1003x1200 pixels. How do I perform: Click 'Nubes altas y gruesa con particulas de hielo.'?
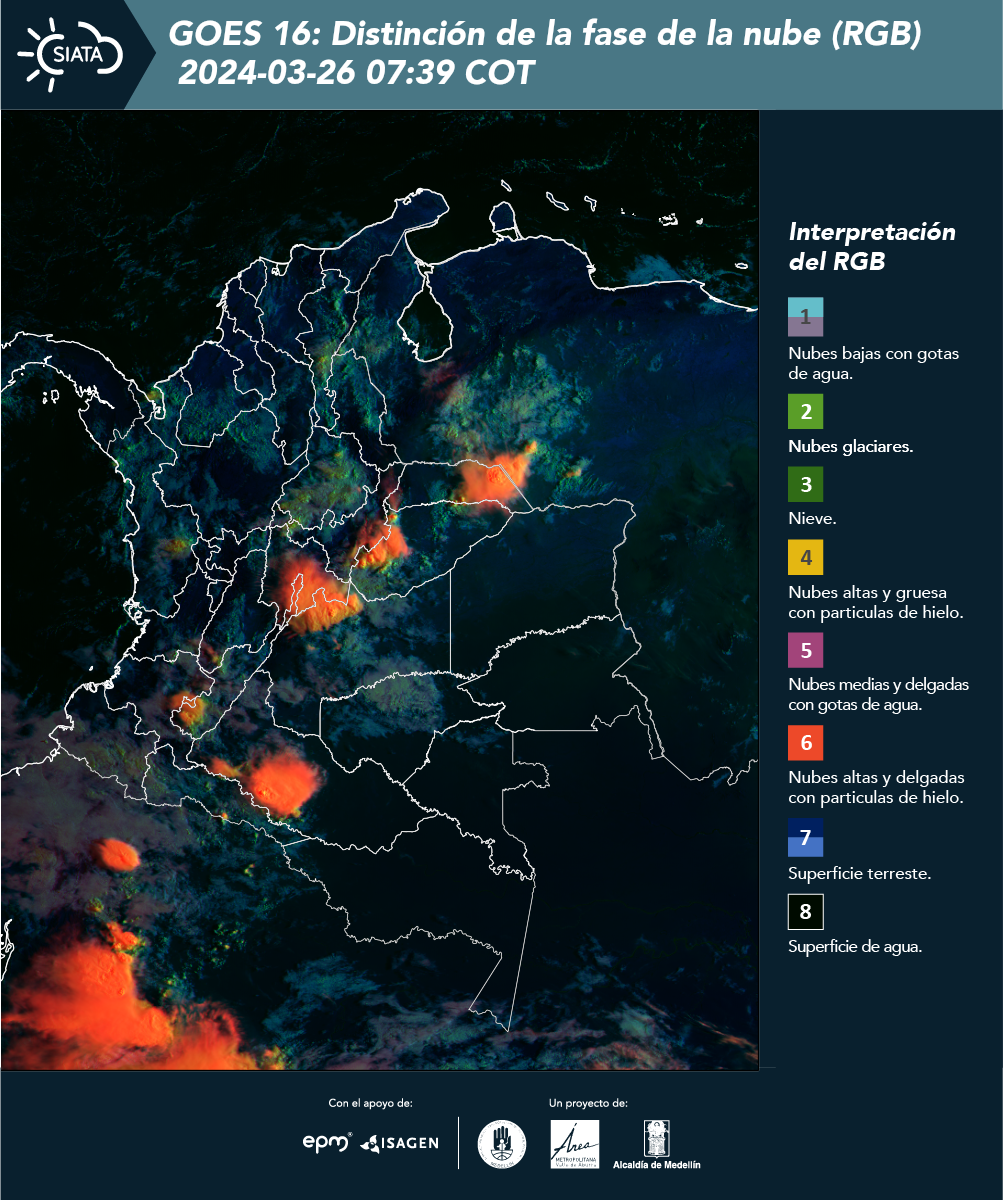(876, 602)
